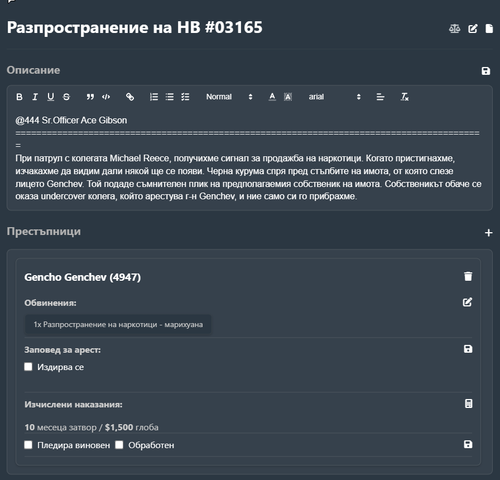500x480 pixels.
Task: Save the arrest warrant setting
Action: tap(468, 349)
